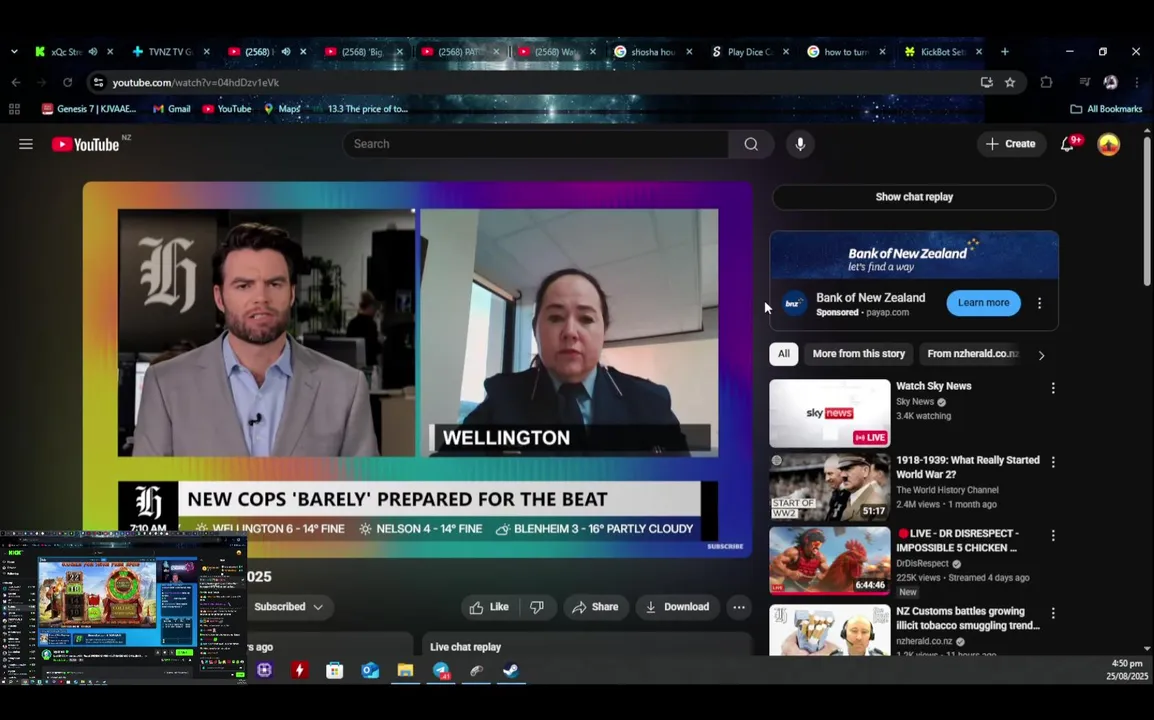
Task: Open Chrome media control icon
Action: (1084, 82)
